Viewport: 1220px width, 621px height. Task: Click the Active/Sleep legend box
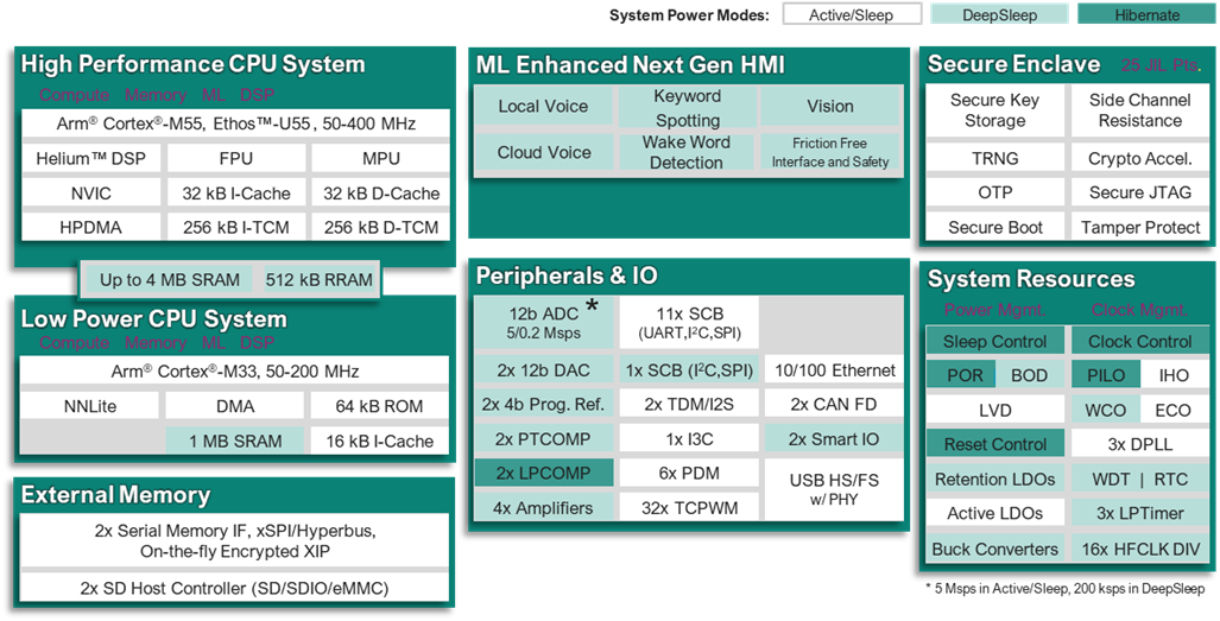point(837,15)
